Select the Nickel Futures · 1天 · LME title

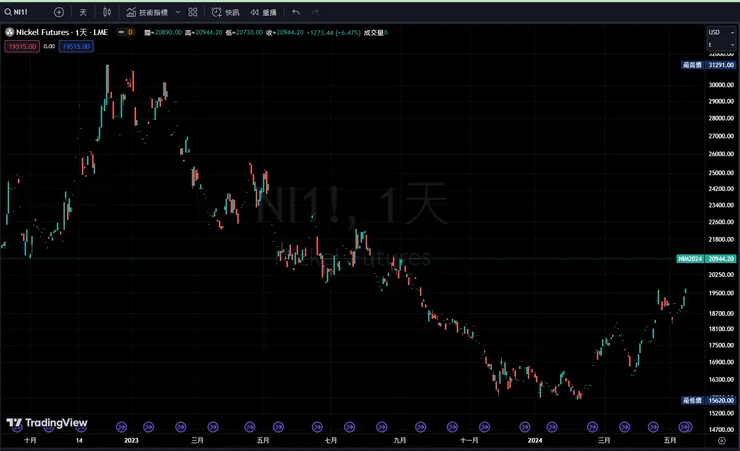pyautogui.click(x=62, y=32)
